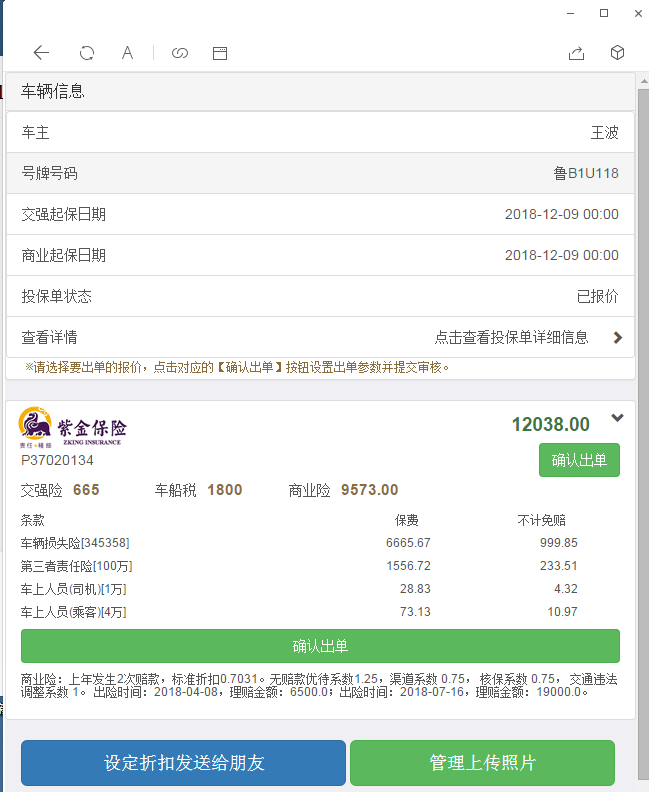Screen dimensions: 649x792
Task: Click the open in browser window icon
Action: 220,53
